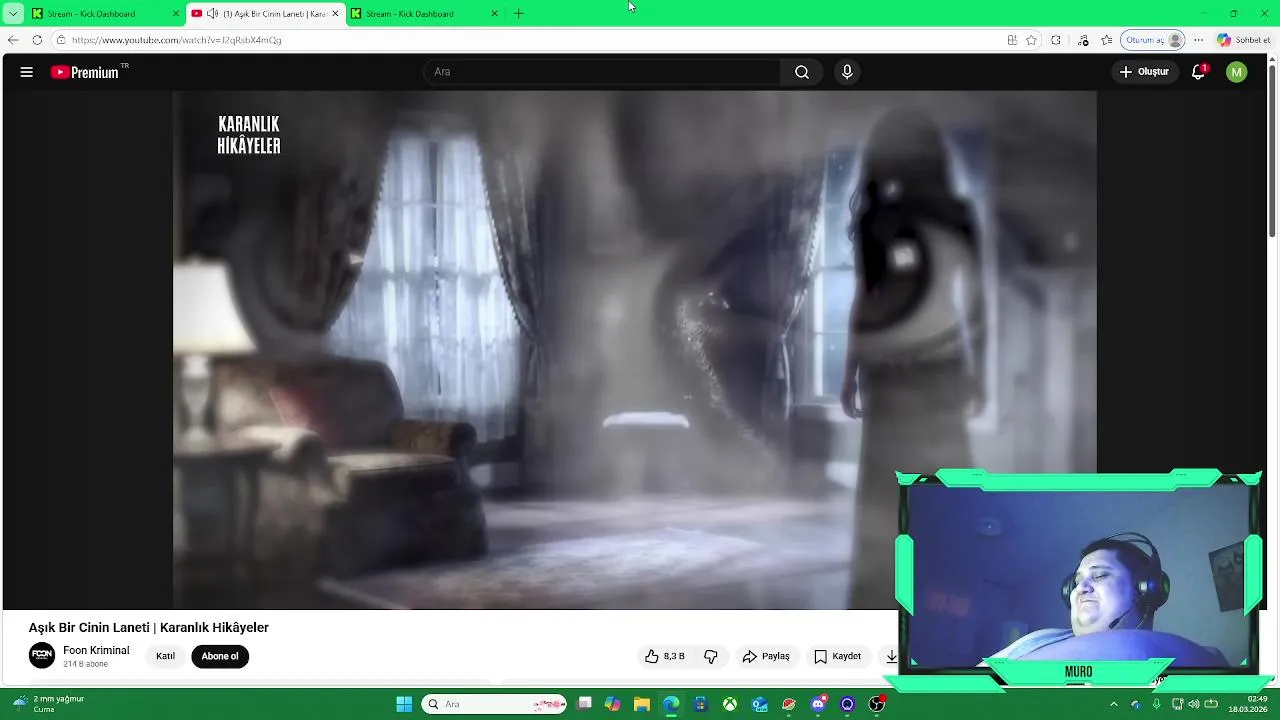Reload the page with the refresh button

(37, 40)
